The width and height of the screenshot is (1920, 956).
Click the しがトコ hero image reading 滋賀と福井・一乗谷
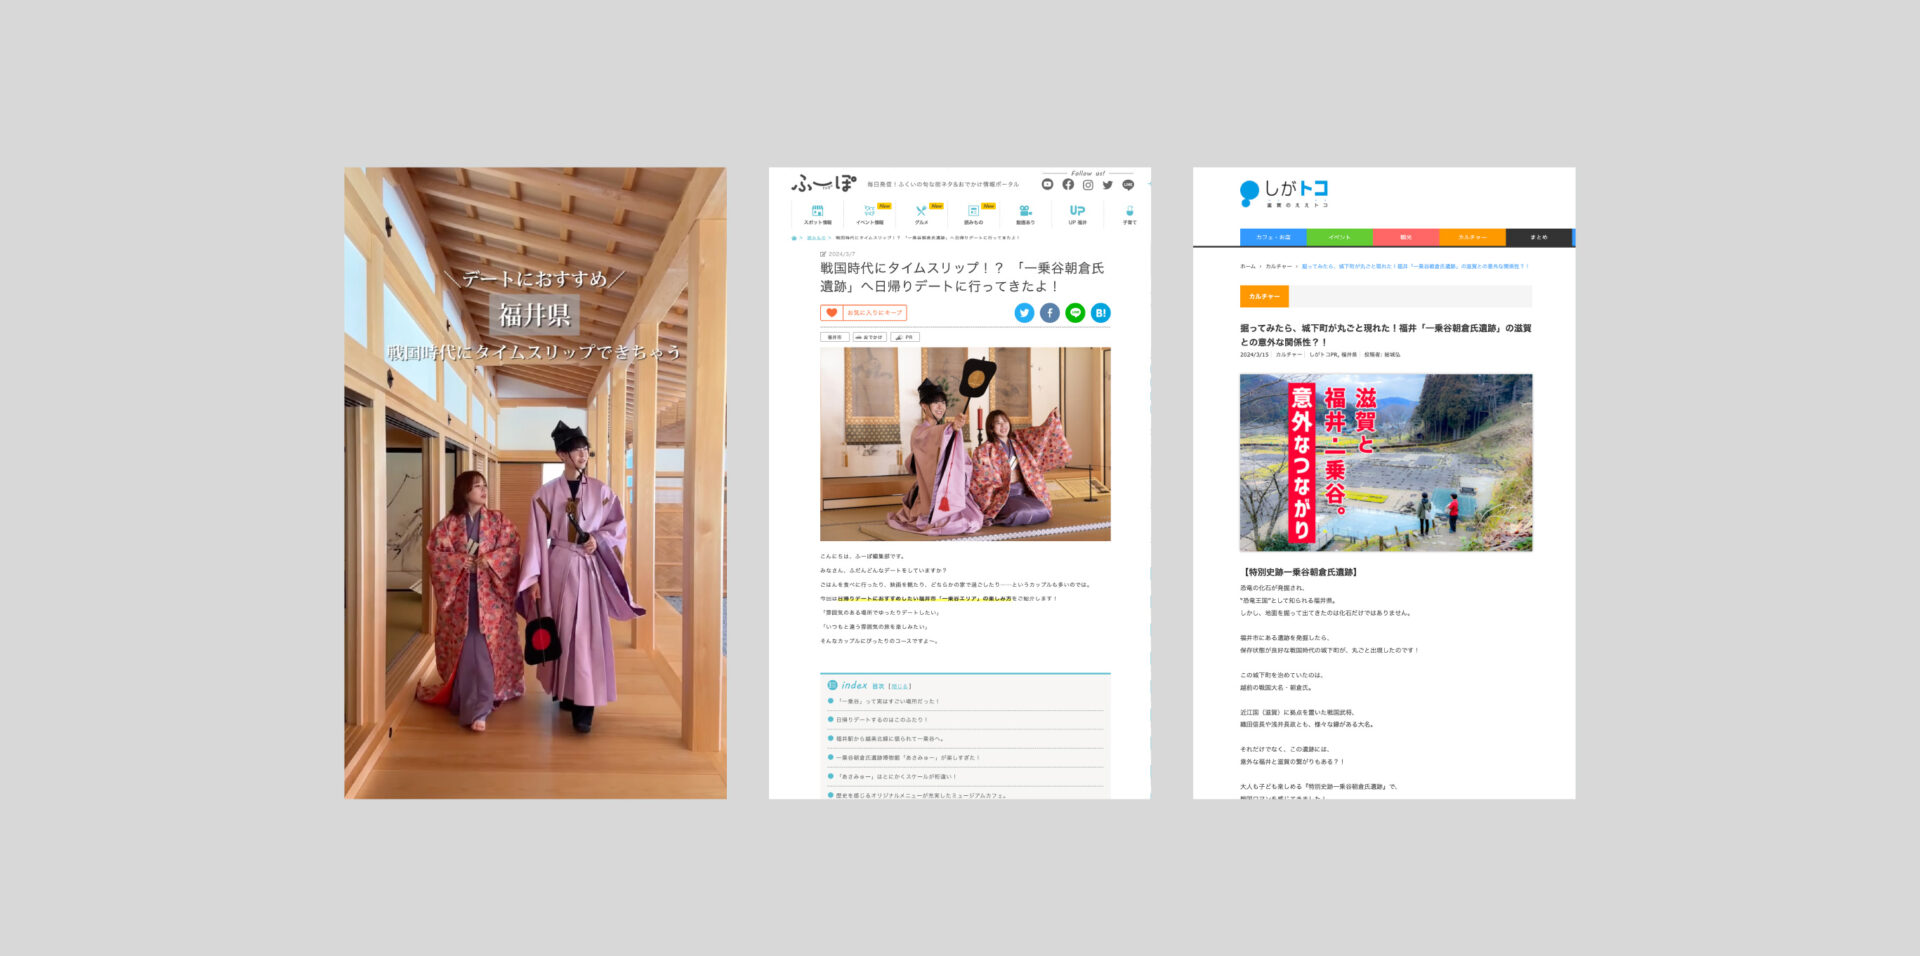pyautogui.click(x=1386, y=462)
